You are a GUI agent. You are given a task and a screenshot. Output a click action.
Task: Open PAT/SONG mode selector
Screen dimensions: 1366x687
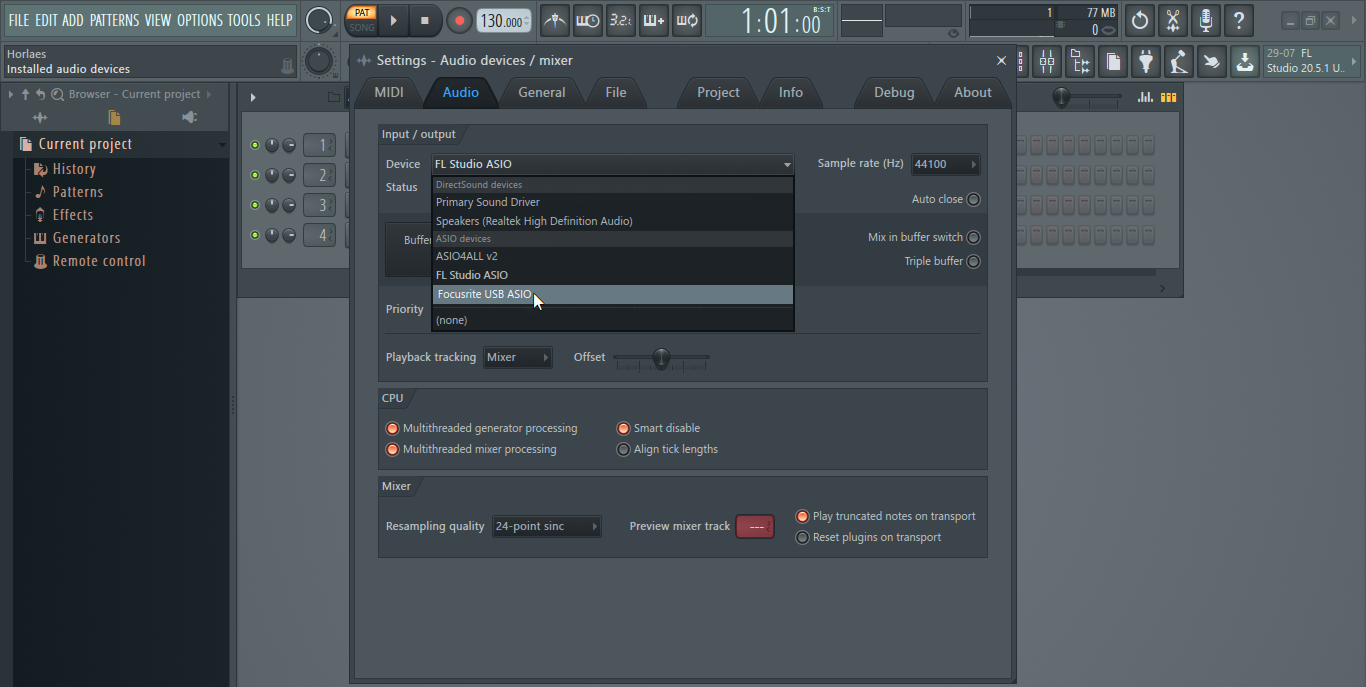361,20
